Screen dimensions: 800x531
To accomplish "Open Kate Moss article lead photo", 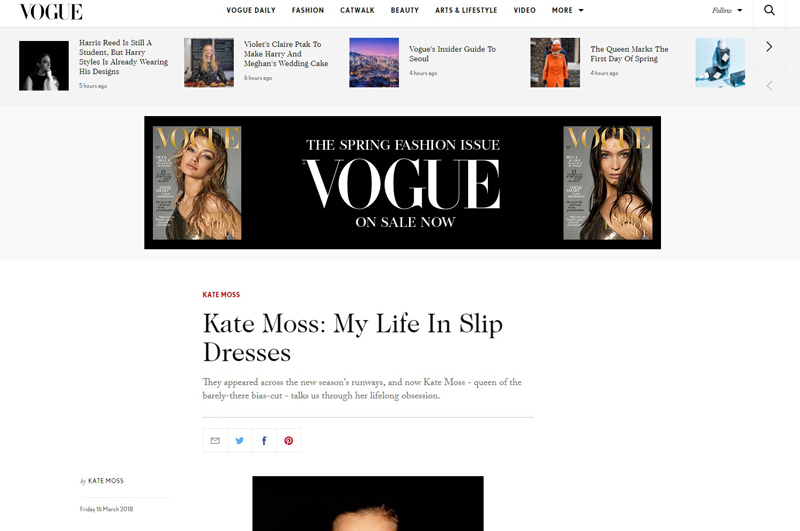I will point(368,503).
